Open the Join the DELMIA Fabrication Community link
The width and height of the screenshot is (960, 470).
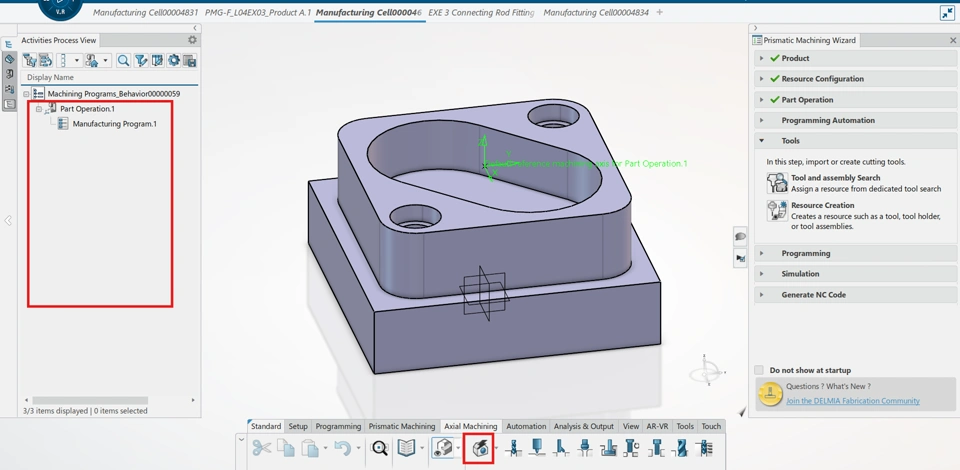[x=853, y=401]
